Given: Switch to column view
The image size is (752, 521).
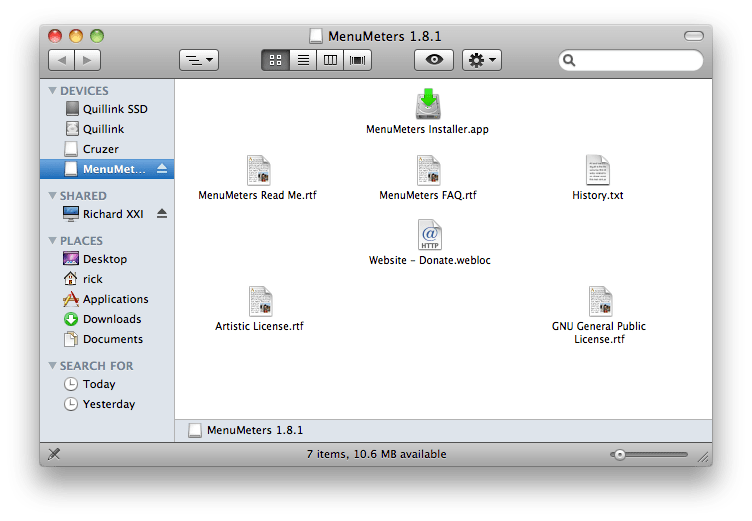Looking at the screenshot, I should pos(330,60).
